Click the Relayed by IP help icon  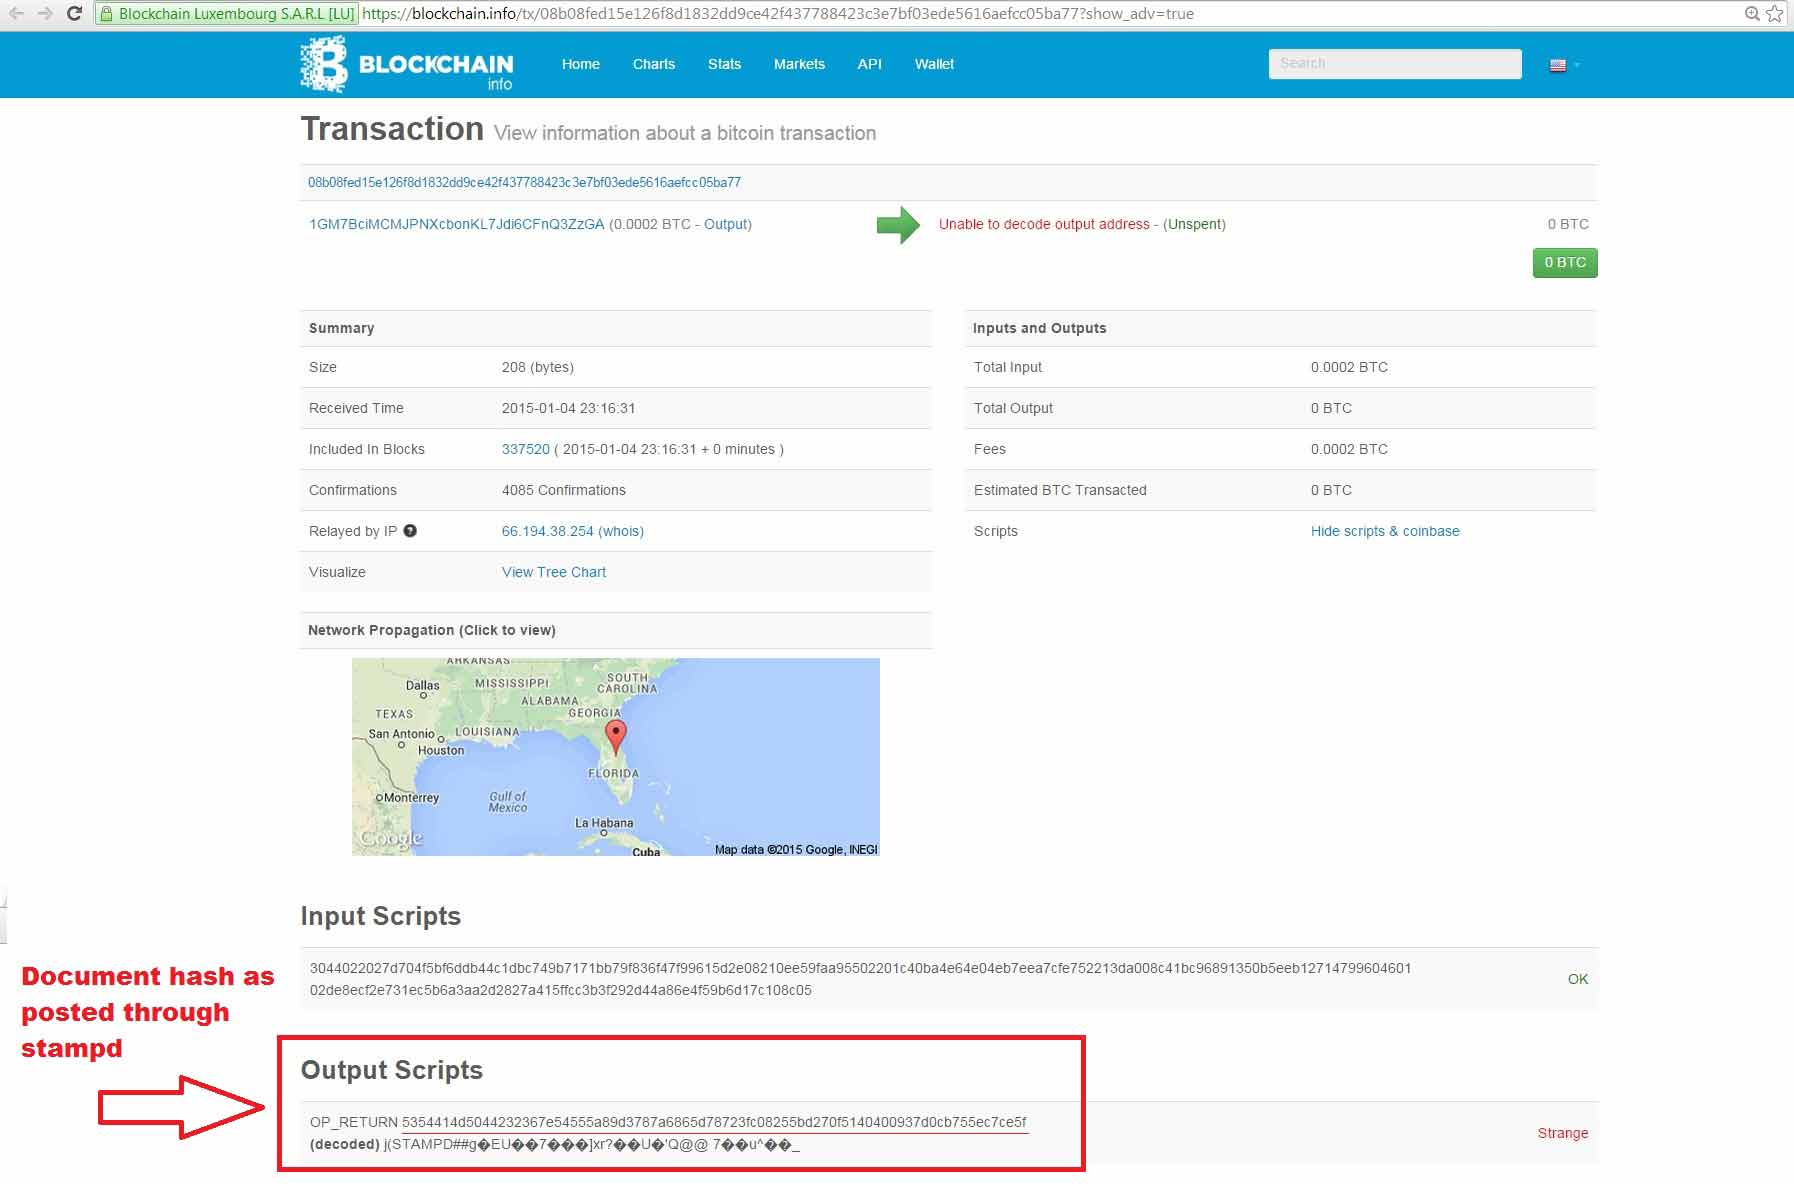410,531
